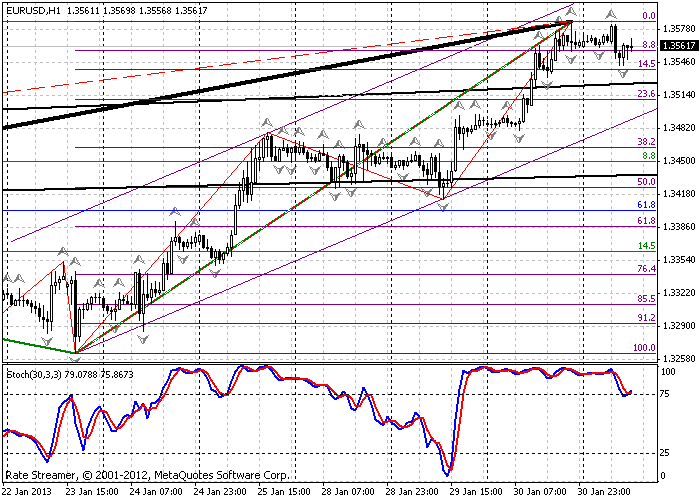Image resolution: width=700 pixels, height=500 pixels.
Task: Click the purple 61.8 Fibonacci level label
Action: [646, 221]
